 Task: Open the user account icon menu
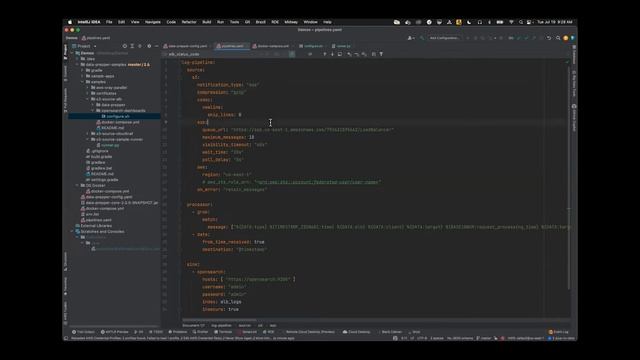[411, 38]
